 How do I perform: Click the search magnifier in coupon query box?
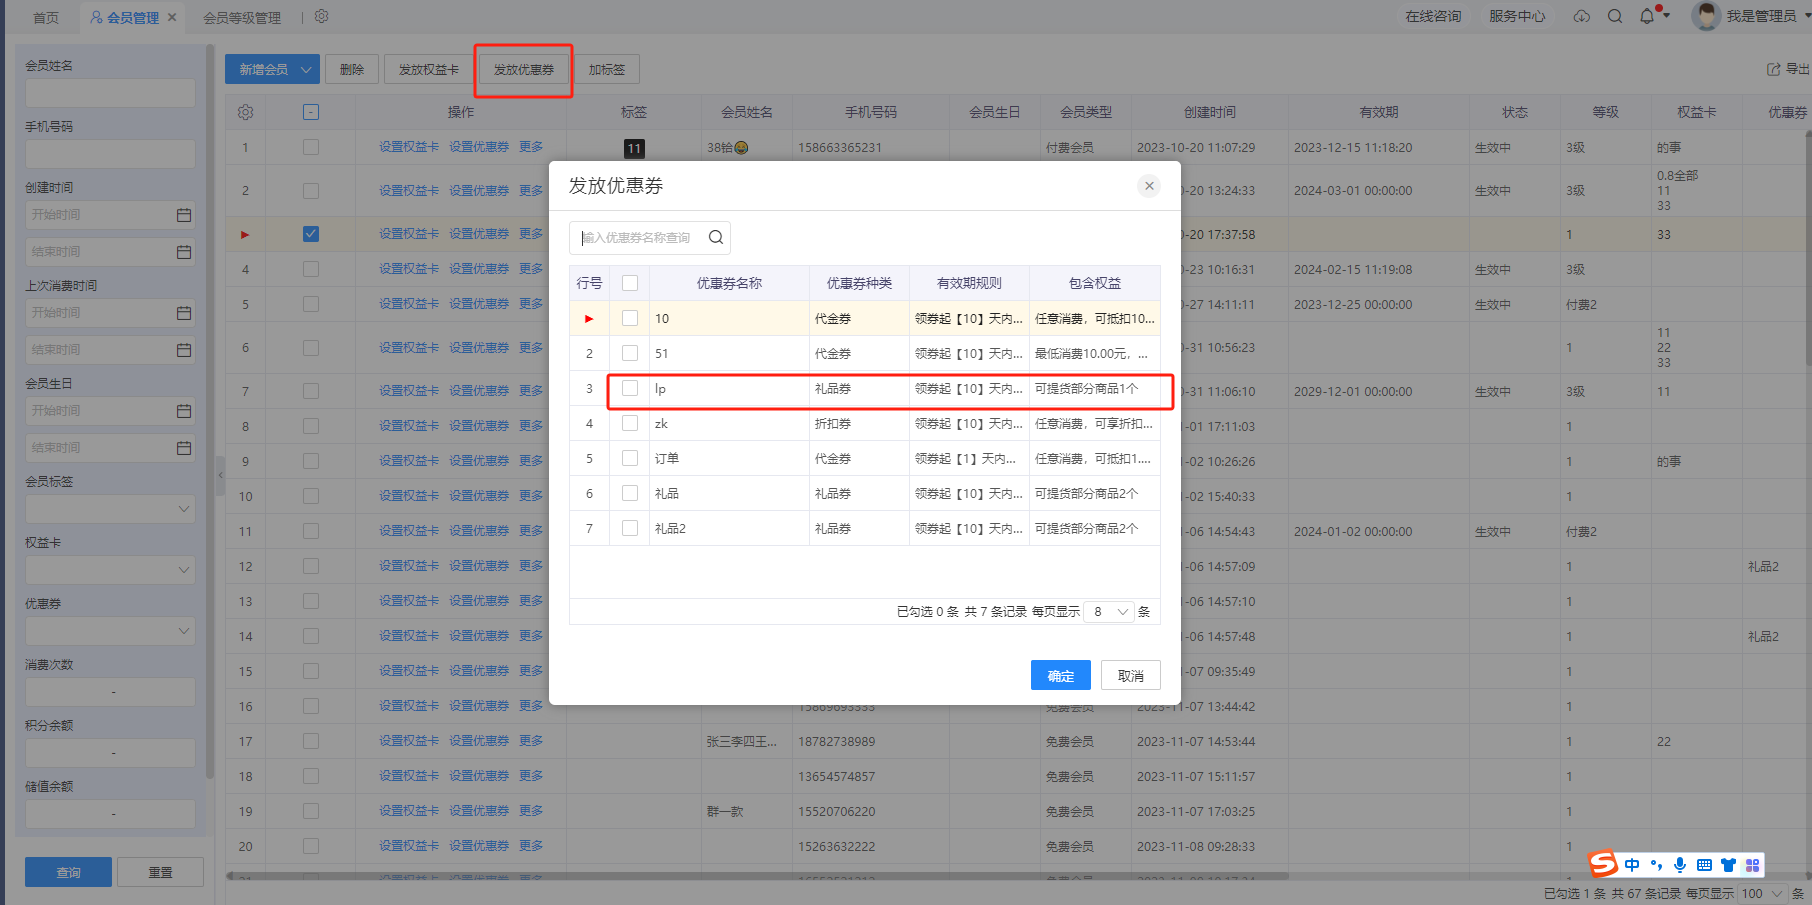click(x=715, y=238)
